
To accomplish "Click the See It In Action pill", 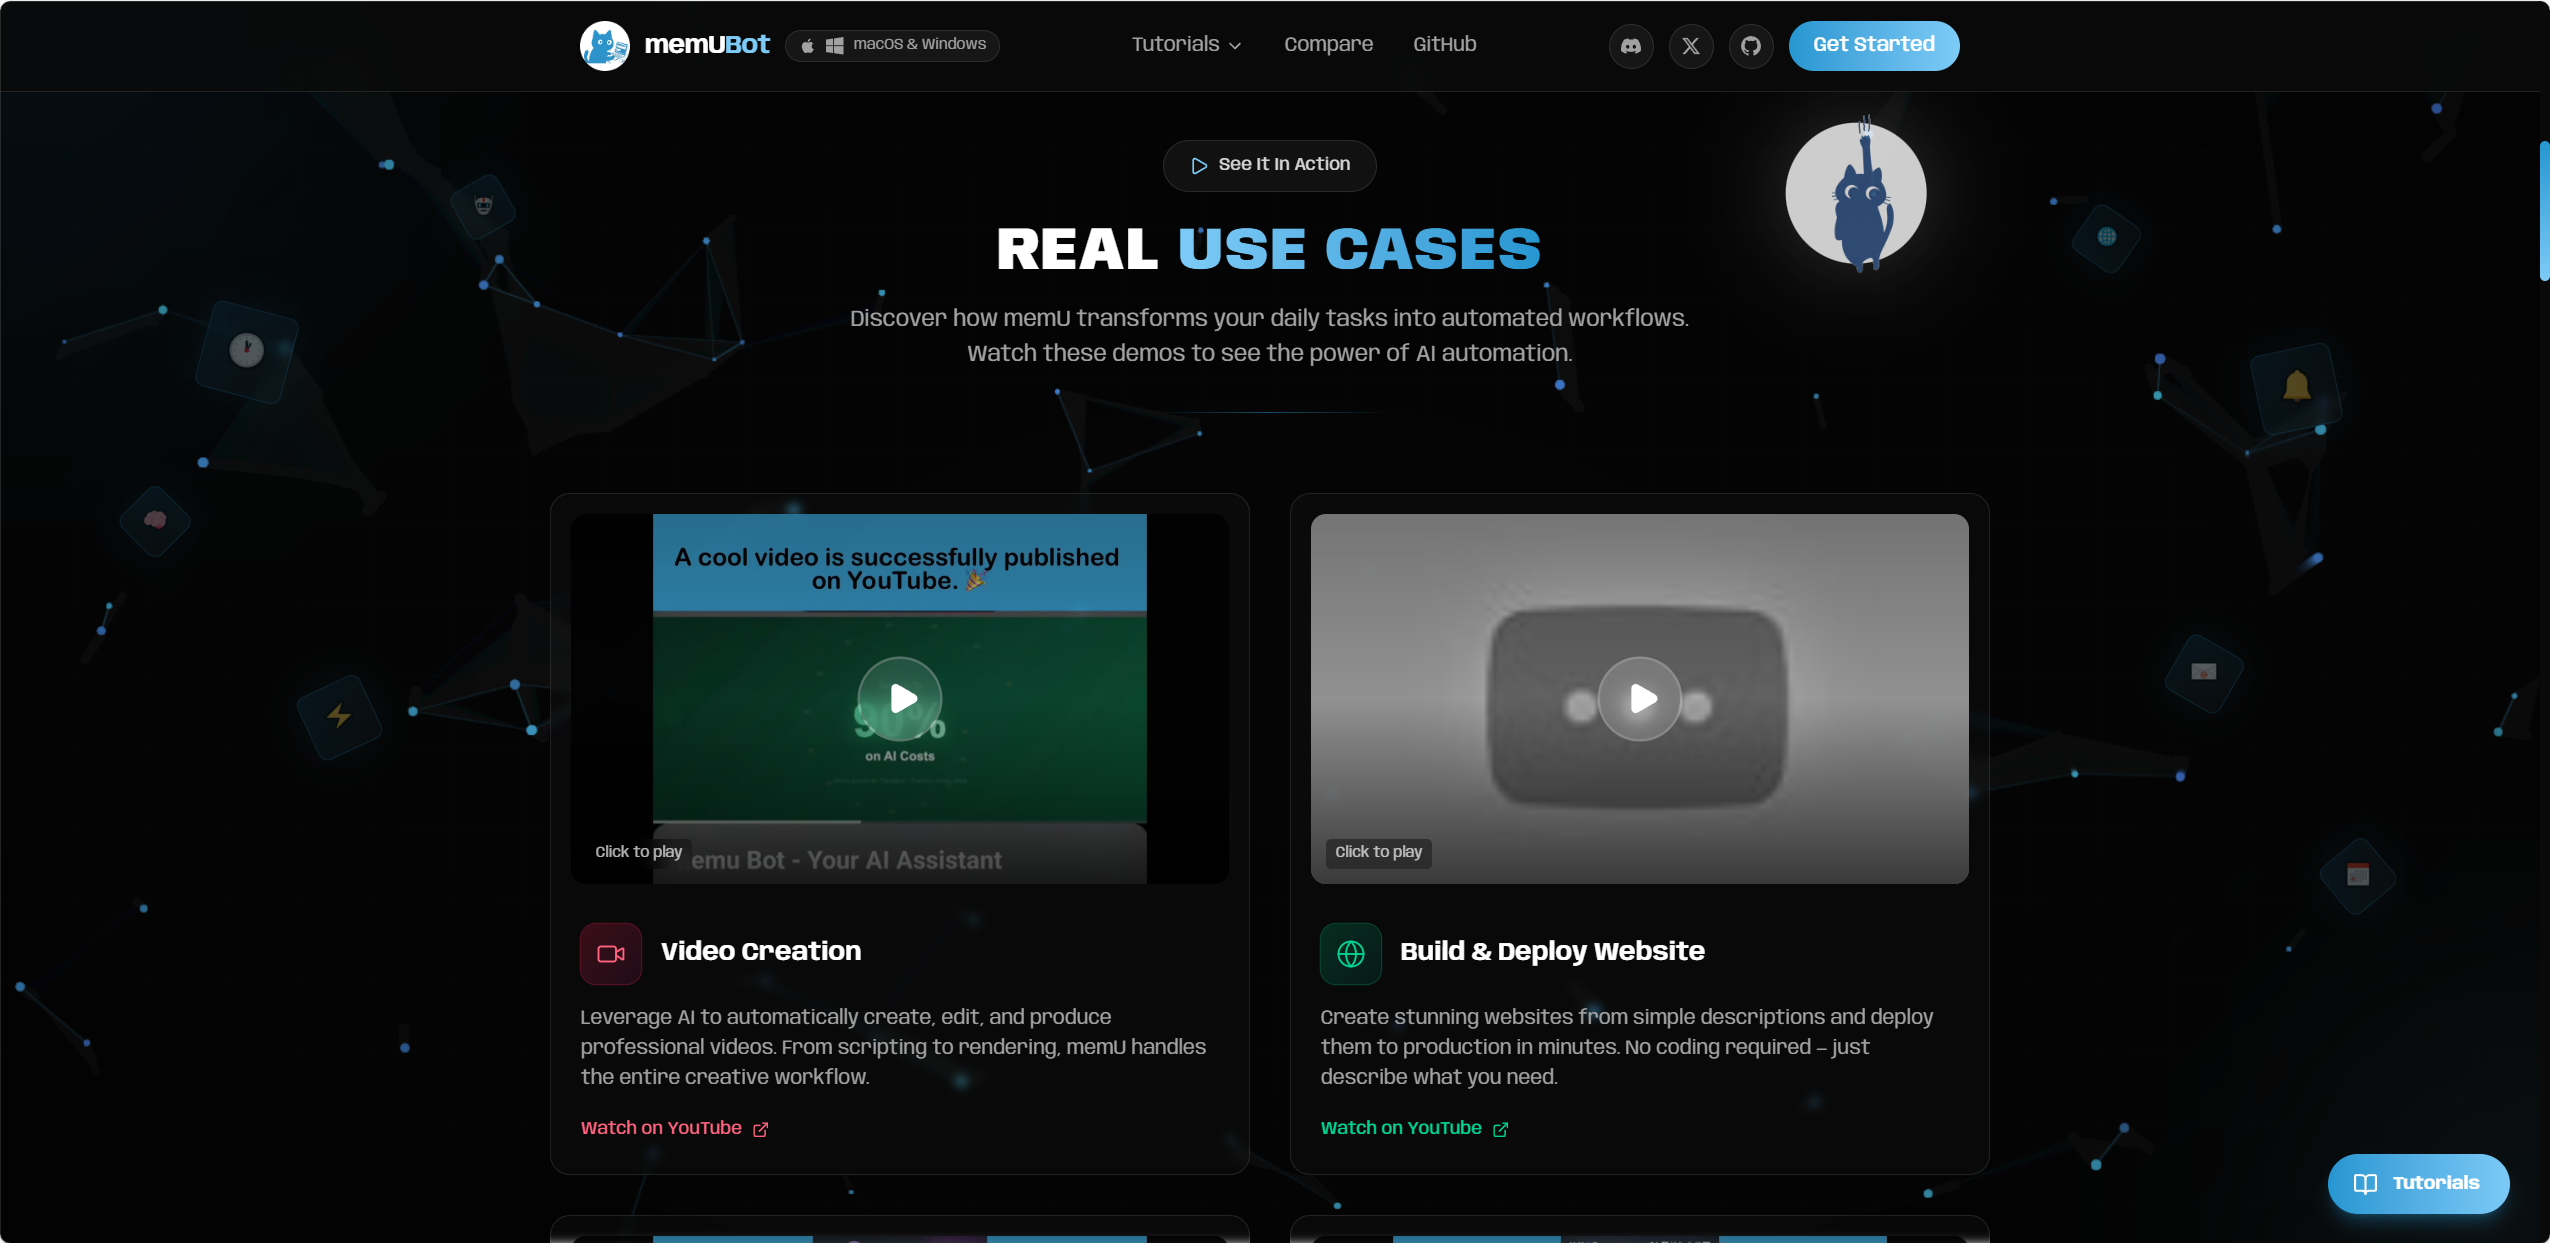I will pos(1270,165).
